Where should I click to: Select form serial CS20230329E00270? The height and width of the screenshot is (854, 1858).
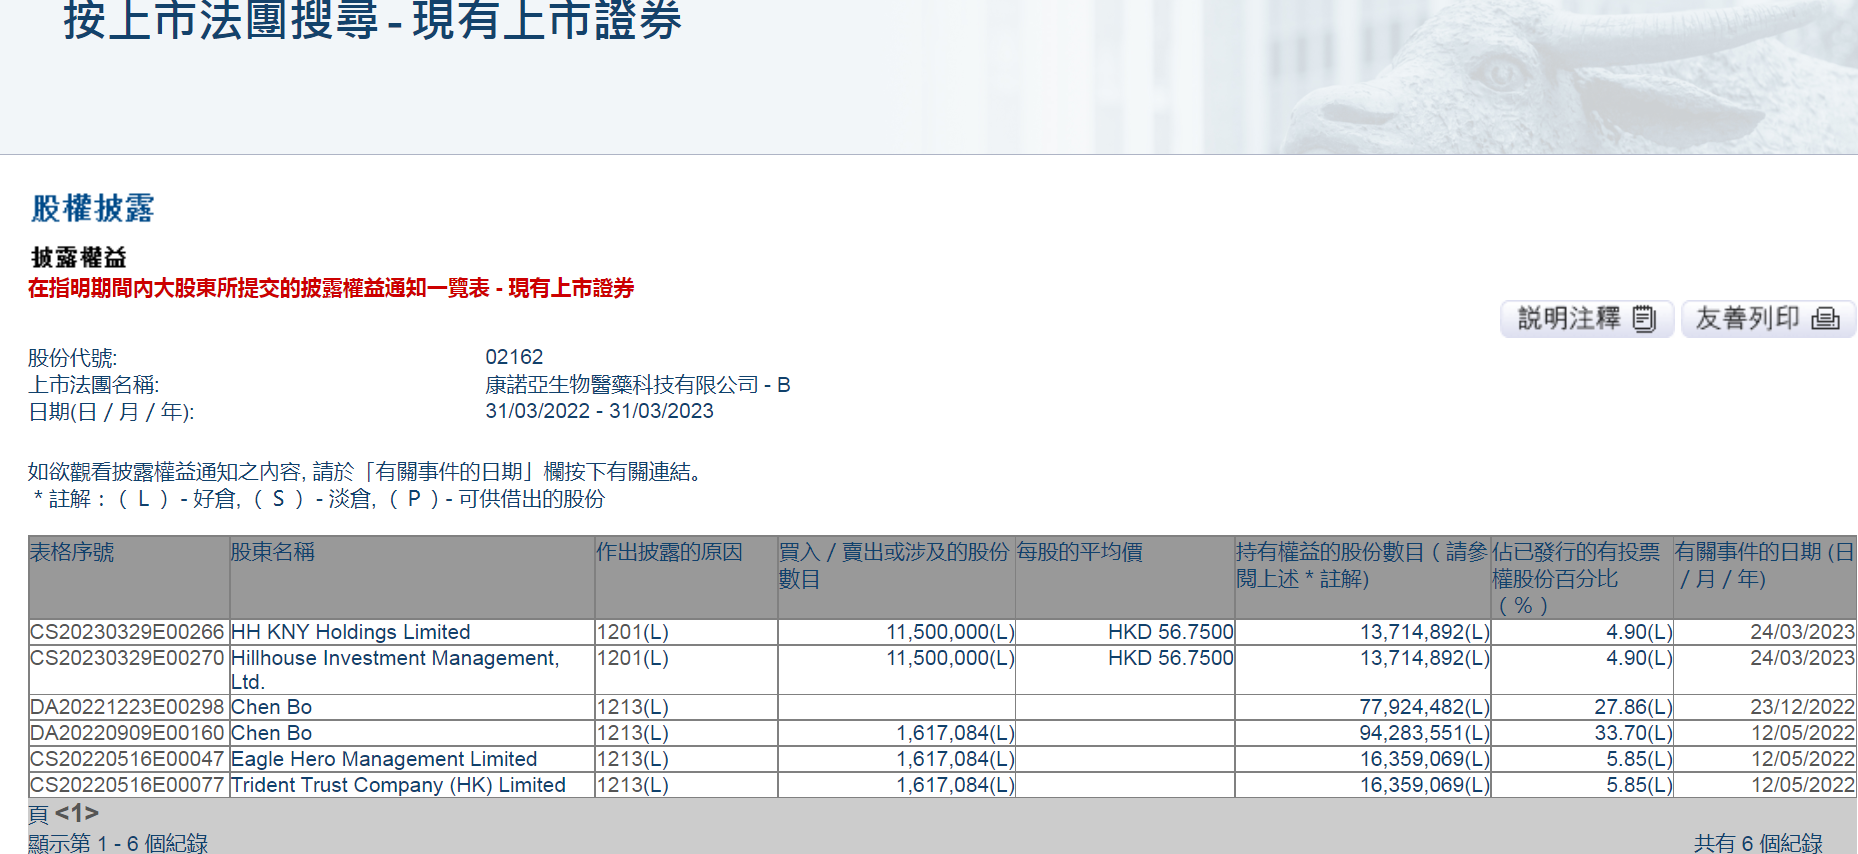point(127,658)
